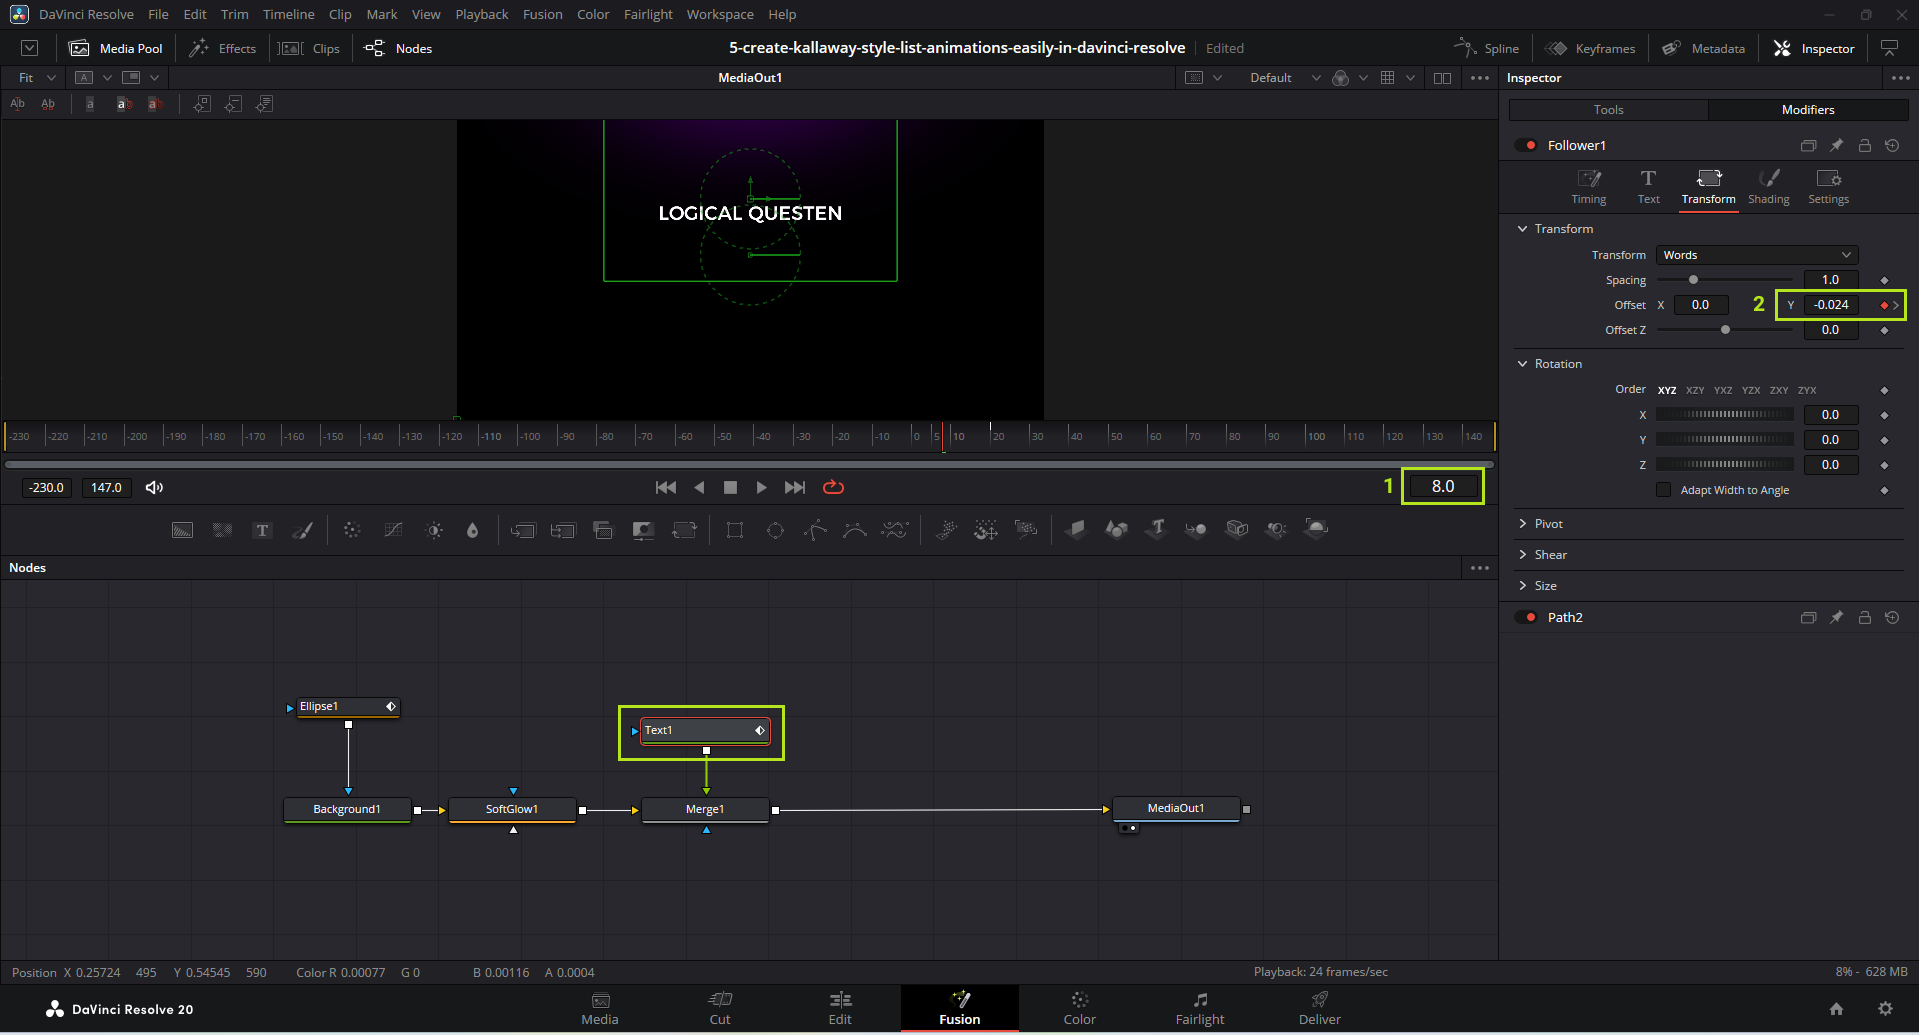Select the Paint brush tool icon
The height and width of the screenshot is (1035, 1919).
pyautogui.click(x=302, y=530)
